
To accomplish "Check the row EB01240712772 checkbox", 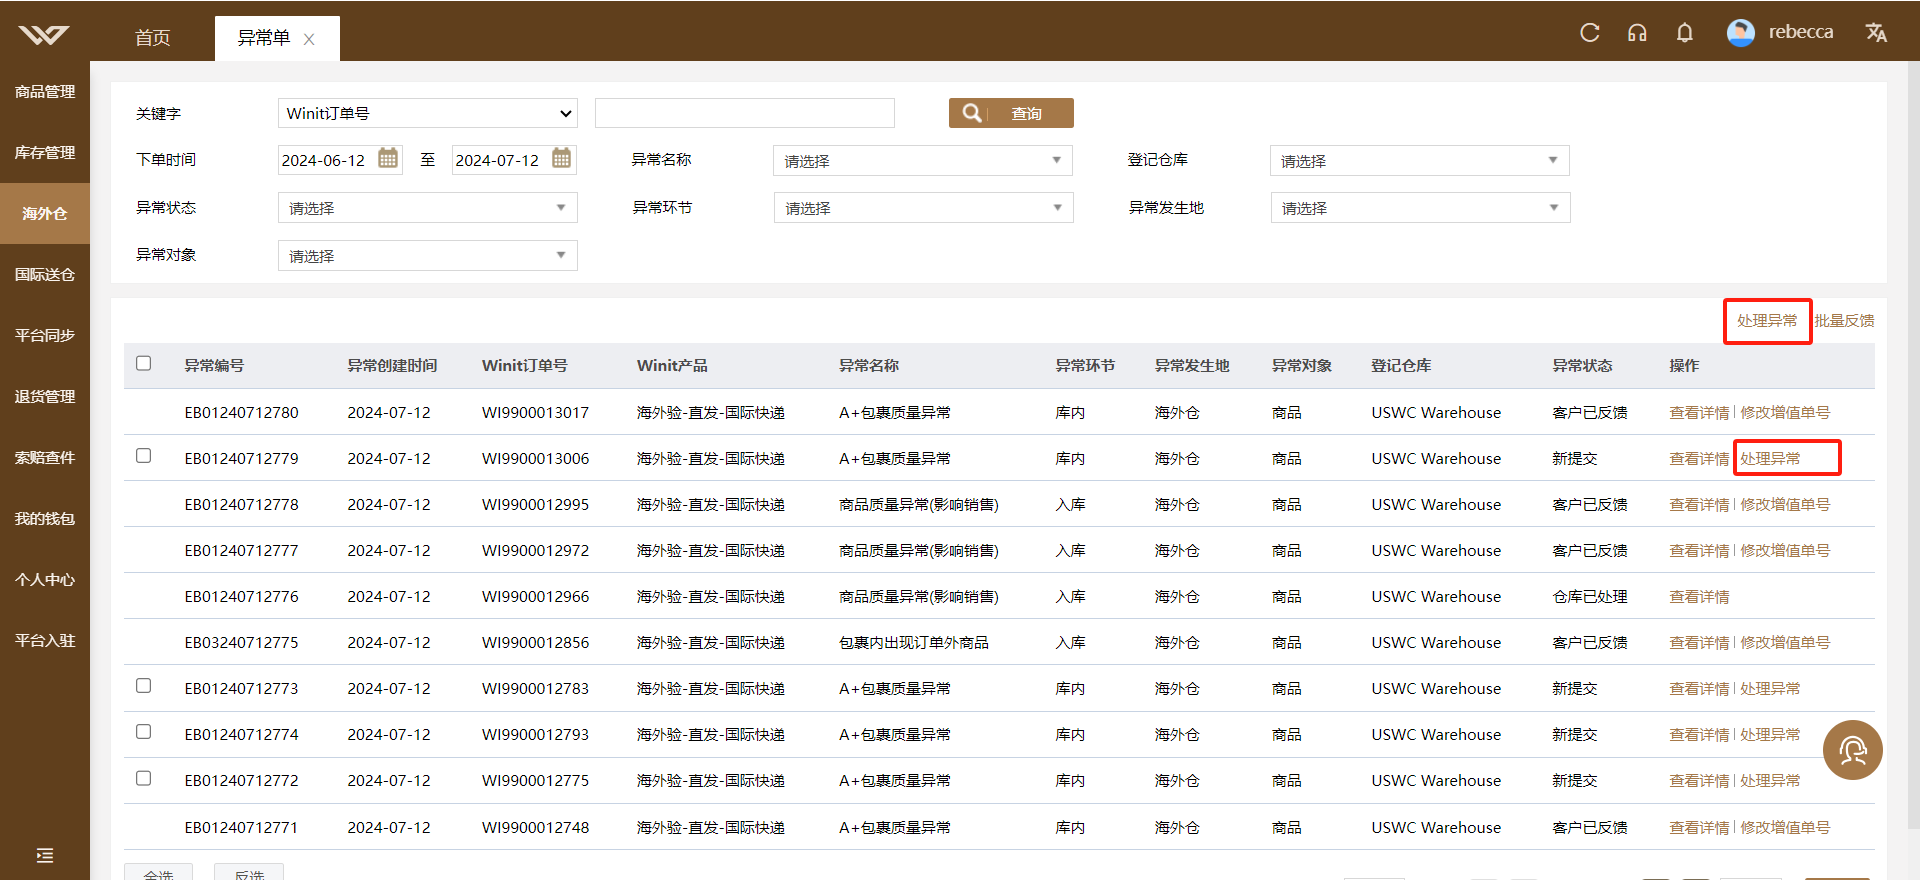I will pos(144,778).
